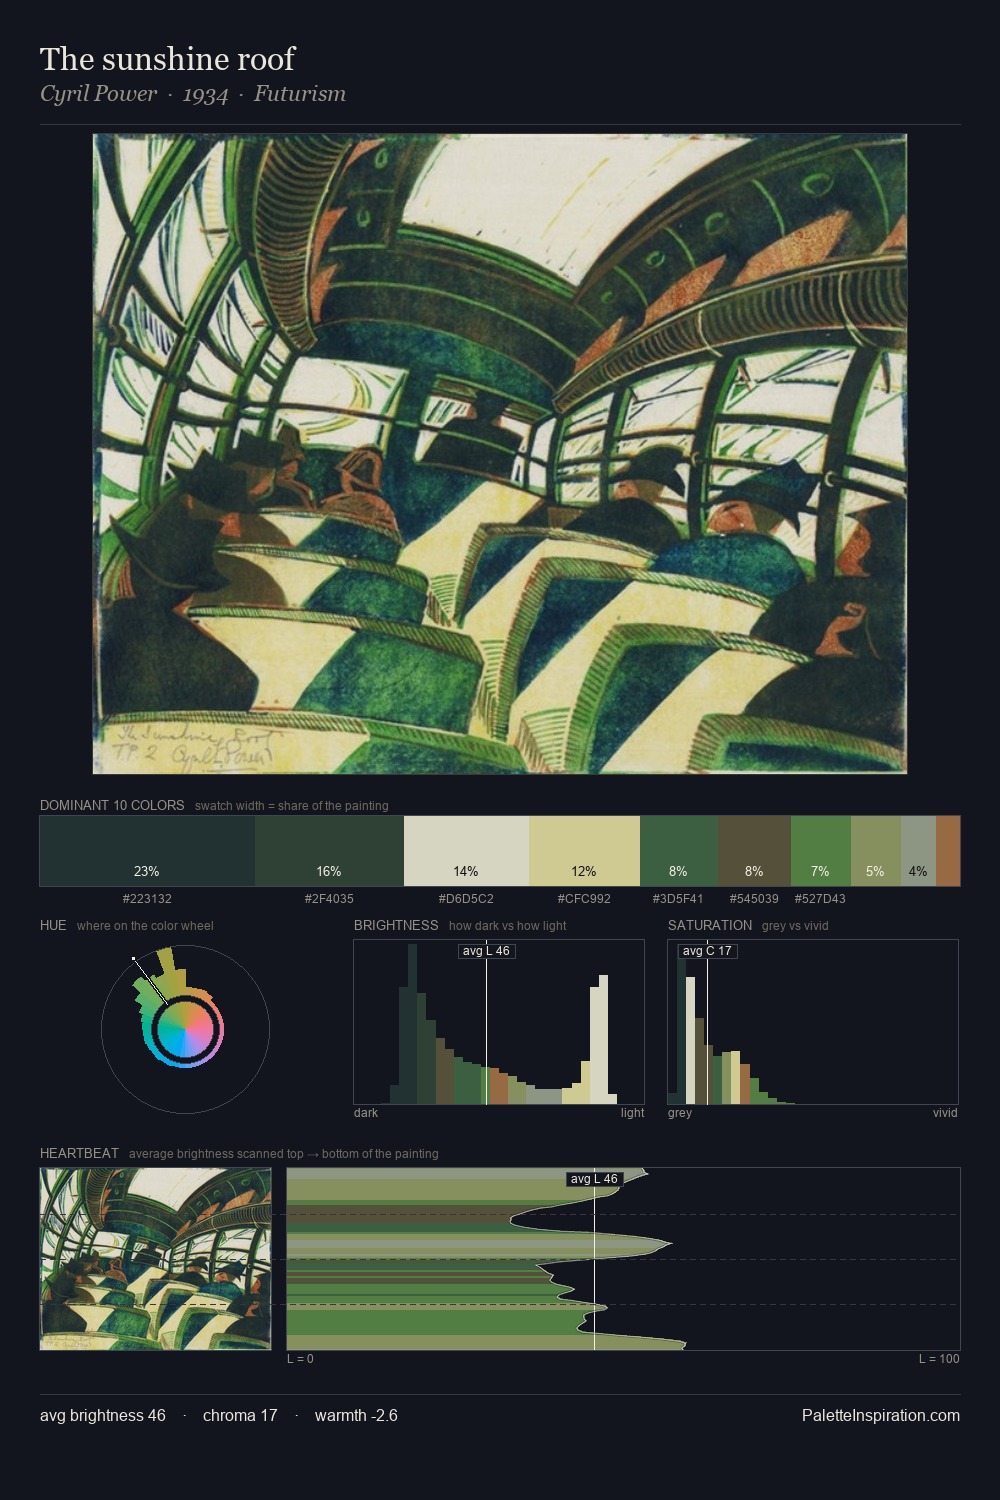Click the 'HEARTBEAT' section heading
This screenshot has width=1000, height=1500.
pyautogui.click(x=79, y=1153)
